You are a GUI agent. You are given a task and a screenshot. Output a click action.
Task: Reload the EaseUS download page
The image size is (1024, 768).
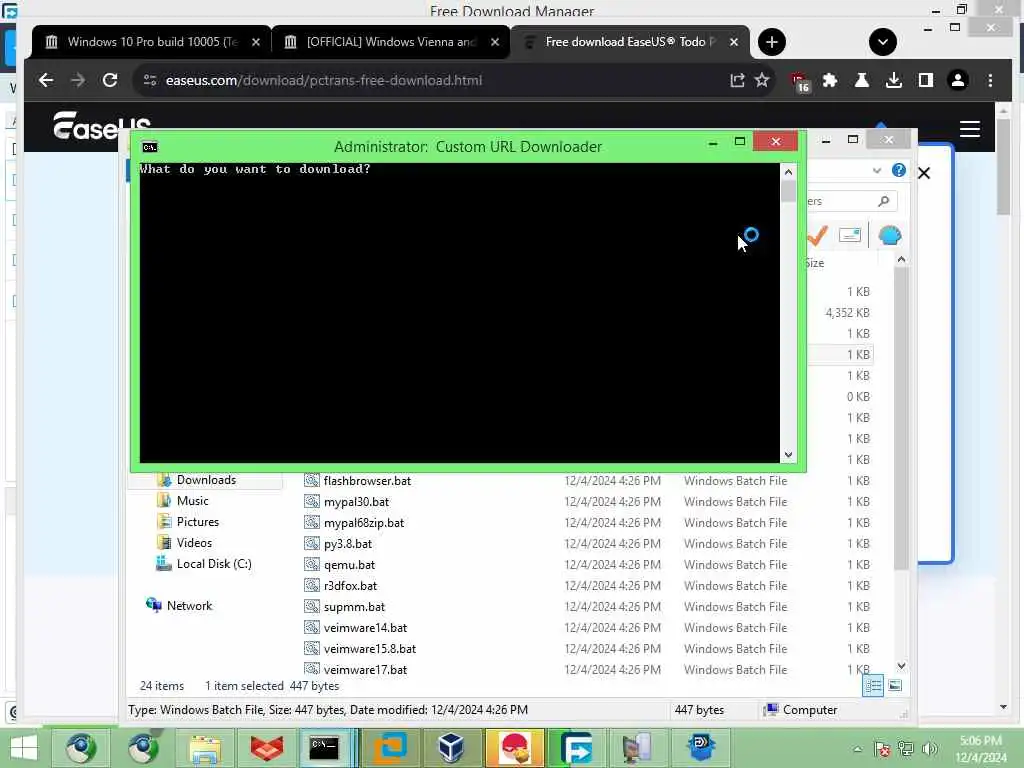[x=110, y=80]
